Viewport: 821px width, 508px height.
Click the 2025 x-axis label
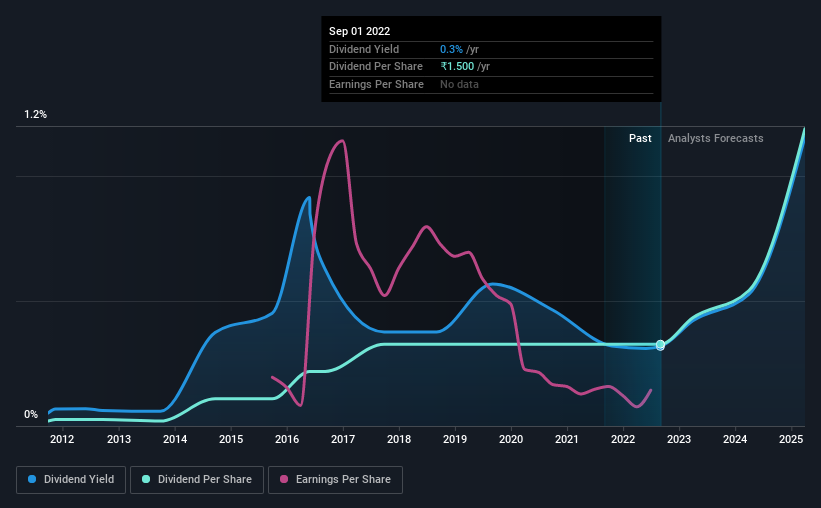pos(791,439)
